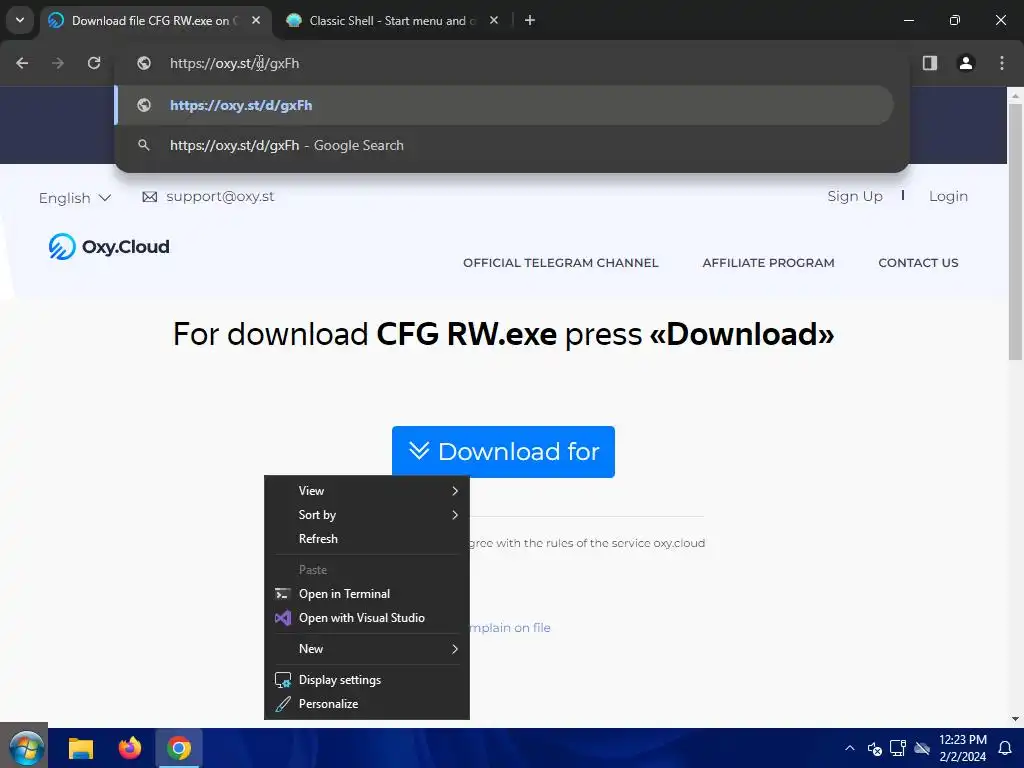Reload the current page

94,63
